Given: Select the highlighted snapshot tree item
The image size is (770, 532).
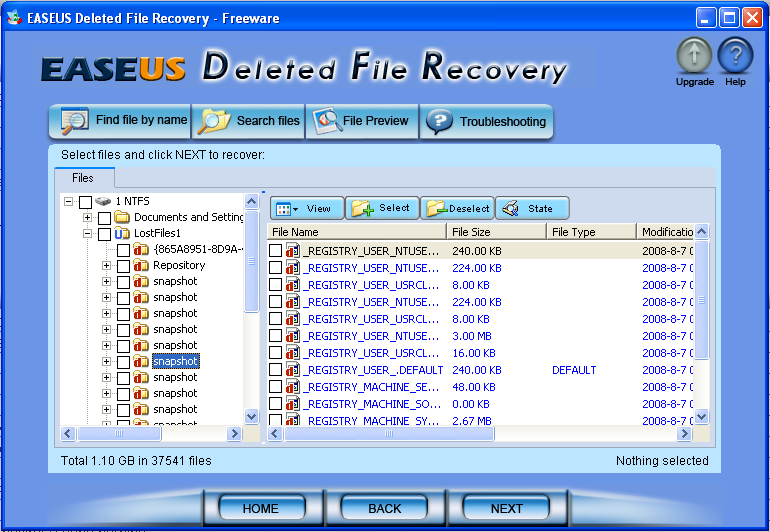Looking at the screenshot, I should pyautogui.click(x=175, y=362).
